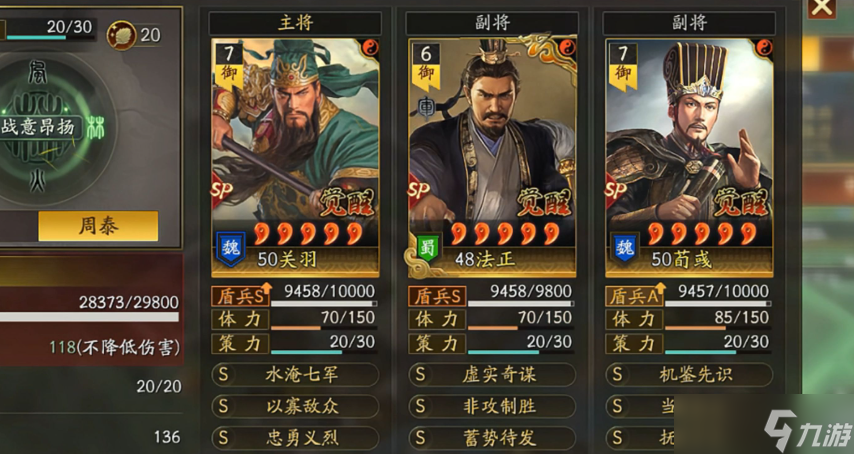Click the 盾兵S troop type tag under 法正
The height and width of the screenshot is (454, 854).
click(437, 296)
